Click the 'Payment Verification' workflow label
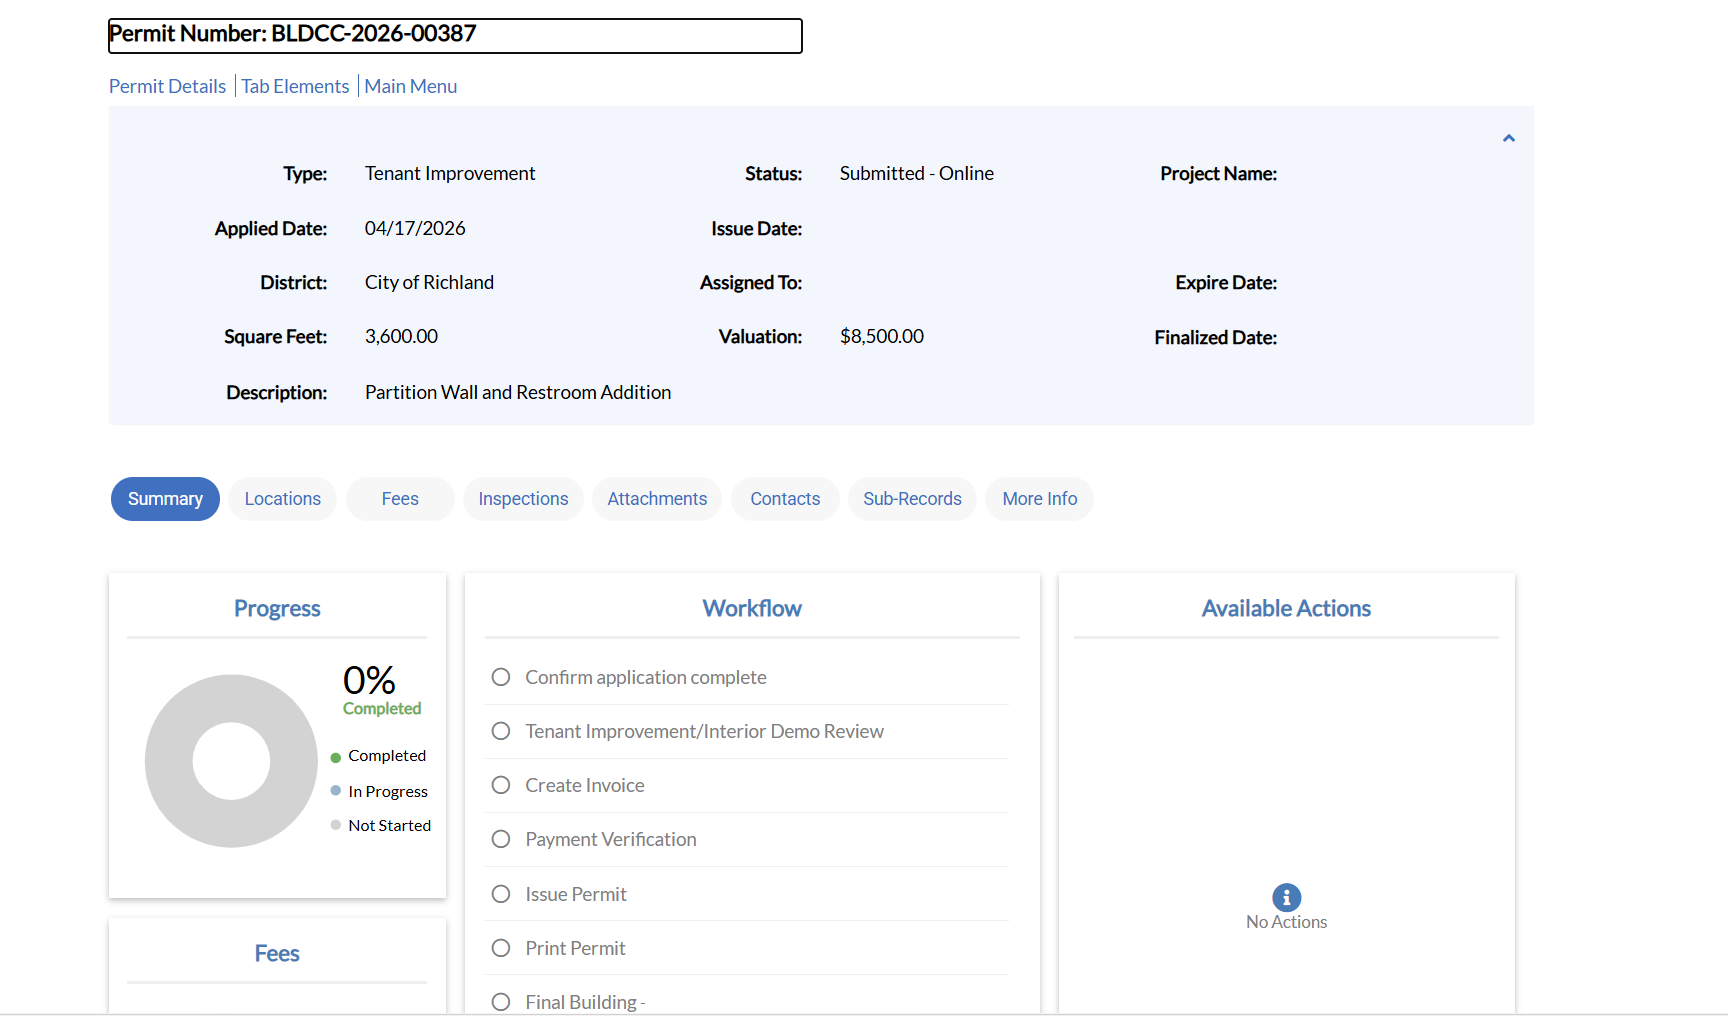Viewport: 1728px width, 1018px height. [x=611, y=839]
